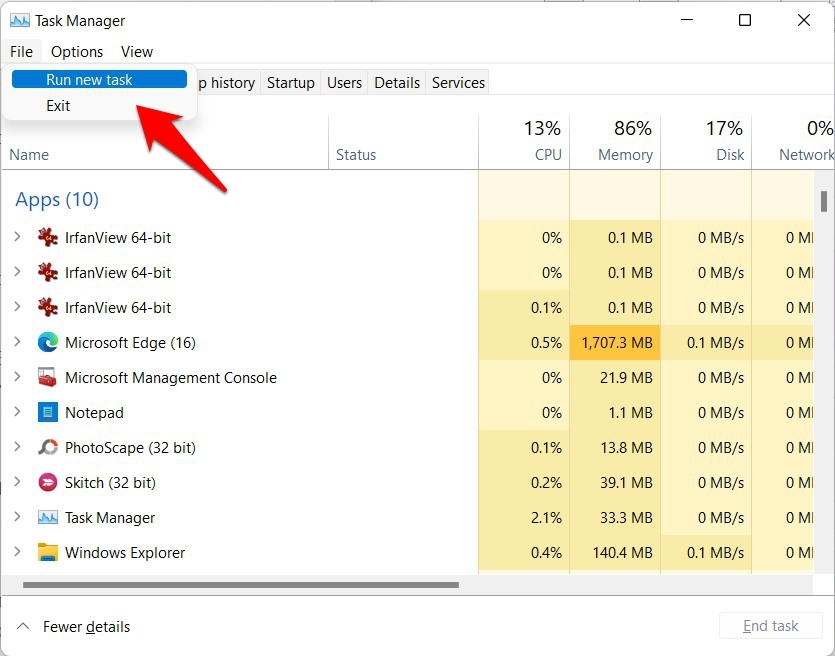
Task: Select the PhotoScape (32 bit) row name
Action: click(130, 448)
